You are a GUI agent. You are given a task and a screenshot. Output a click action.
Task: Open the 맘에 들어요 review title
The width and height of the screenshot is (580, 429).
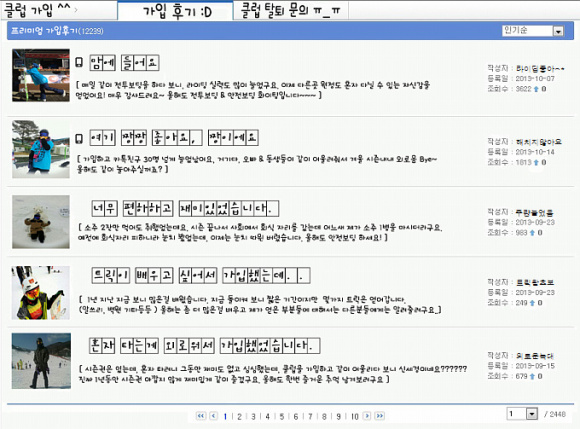tap(124, 63)
